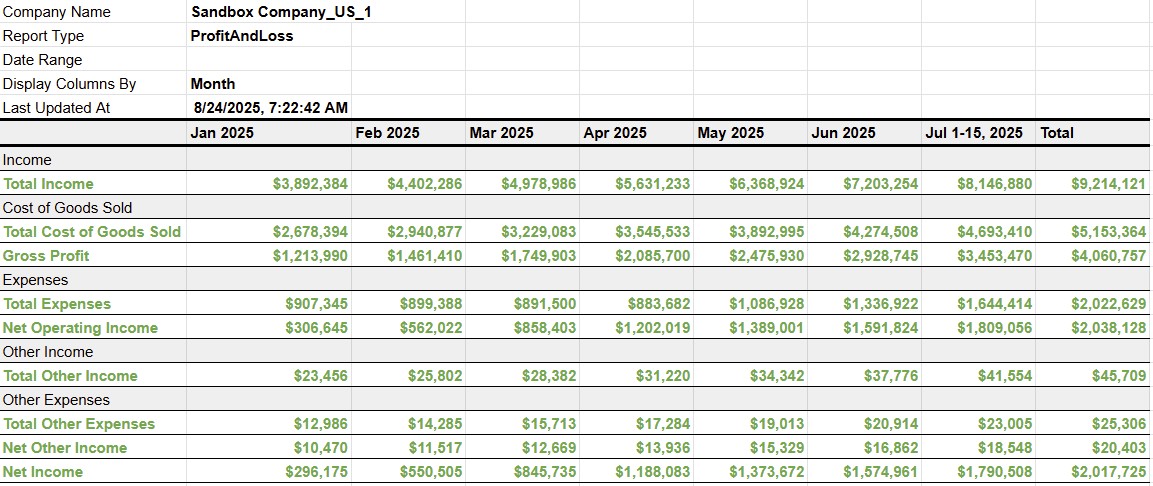This screenshot has width=1153, height=486.
Task: Select the Sandbox Company_US_1 company name cell
Action: pyautogui.click(x=267, y=12)
